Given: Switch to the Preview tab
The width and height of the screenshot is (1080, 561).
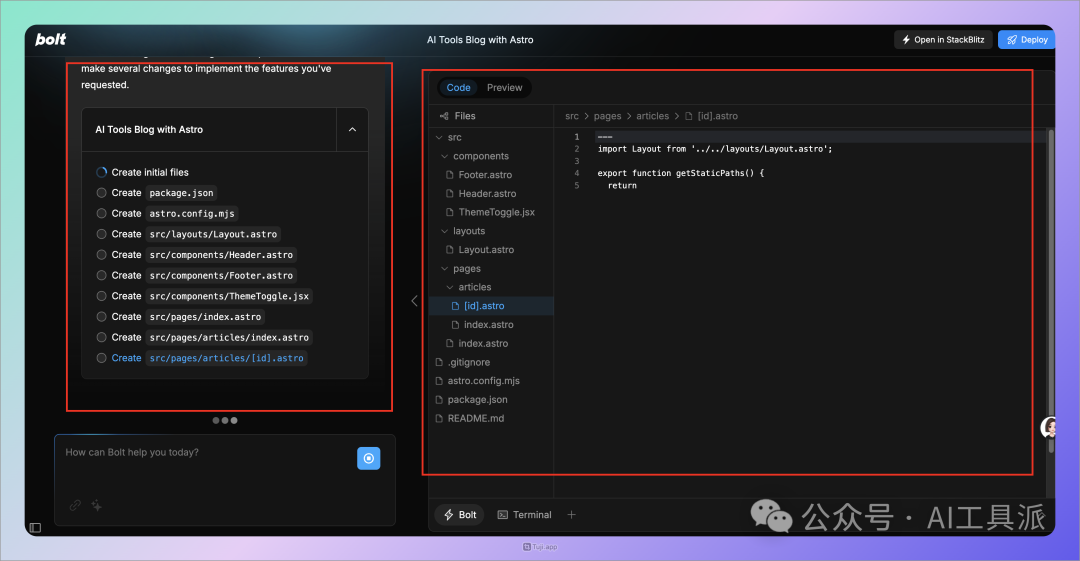Looking at the screenshot, I should tap(504, 88).
